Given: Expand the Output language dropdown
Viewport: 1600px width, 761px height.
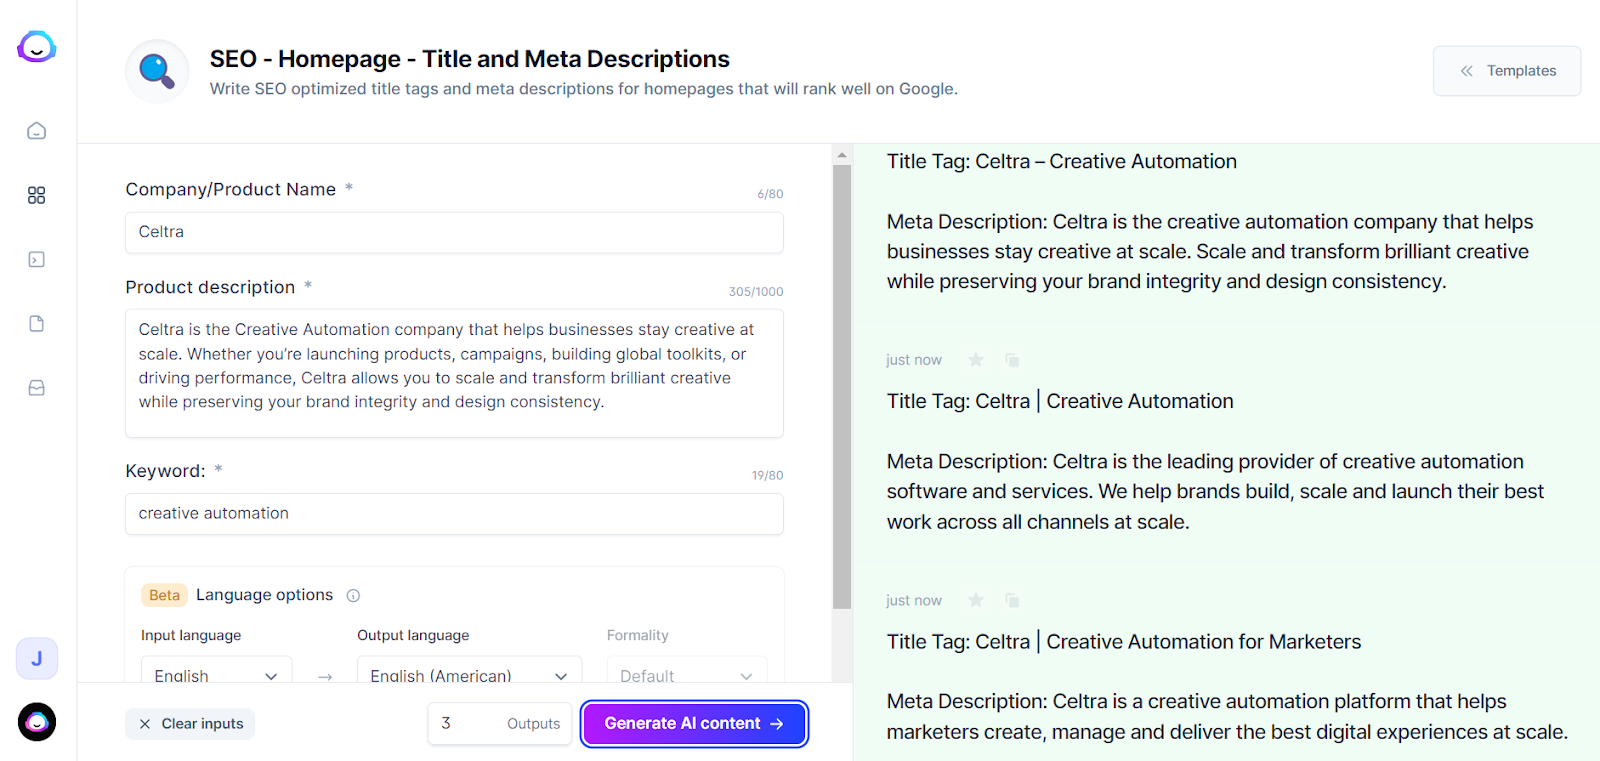Looking at the screenshot, I should 469,675.
